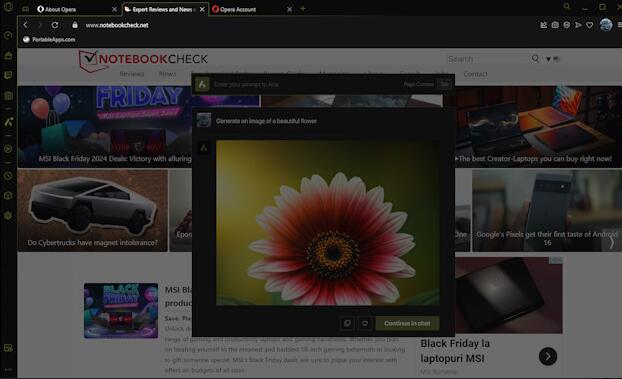Click the generated flower image
622x379 pixels.
327,222
